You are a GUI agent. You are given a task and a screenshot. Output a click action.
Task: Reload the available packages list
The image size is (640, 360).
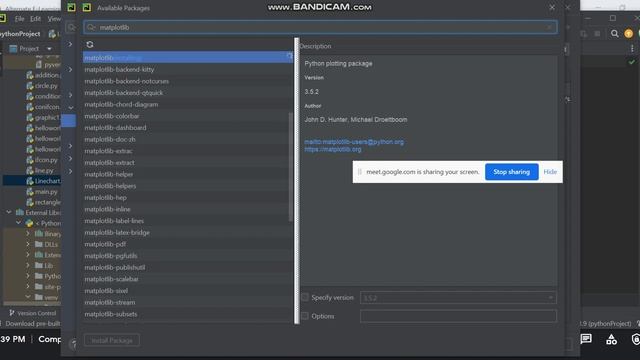pos(90,44)
